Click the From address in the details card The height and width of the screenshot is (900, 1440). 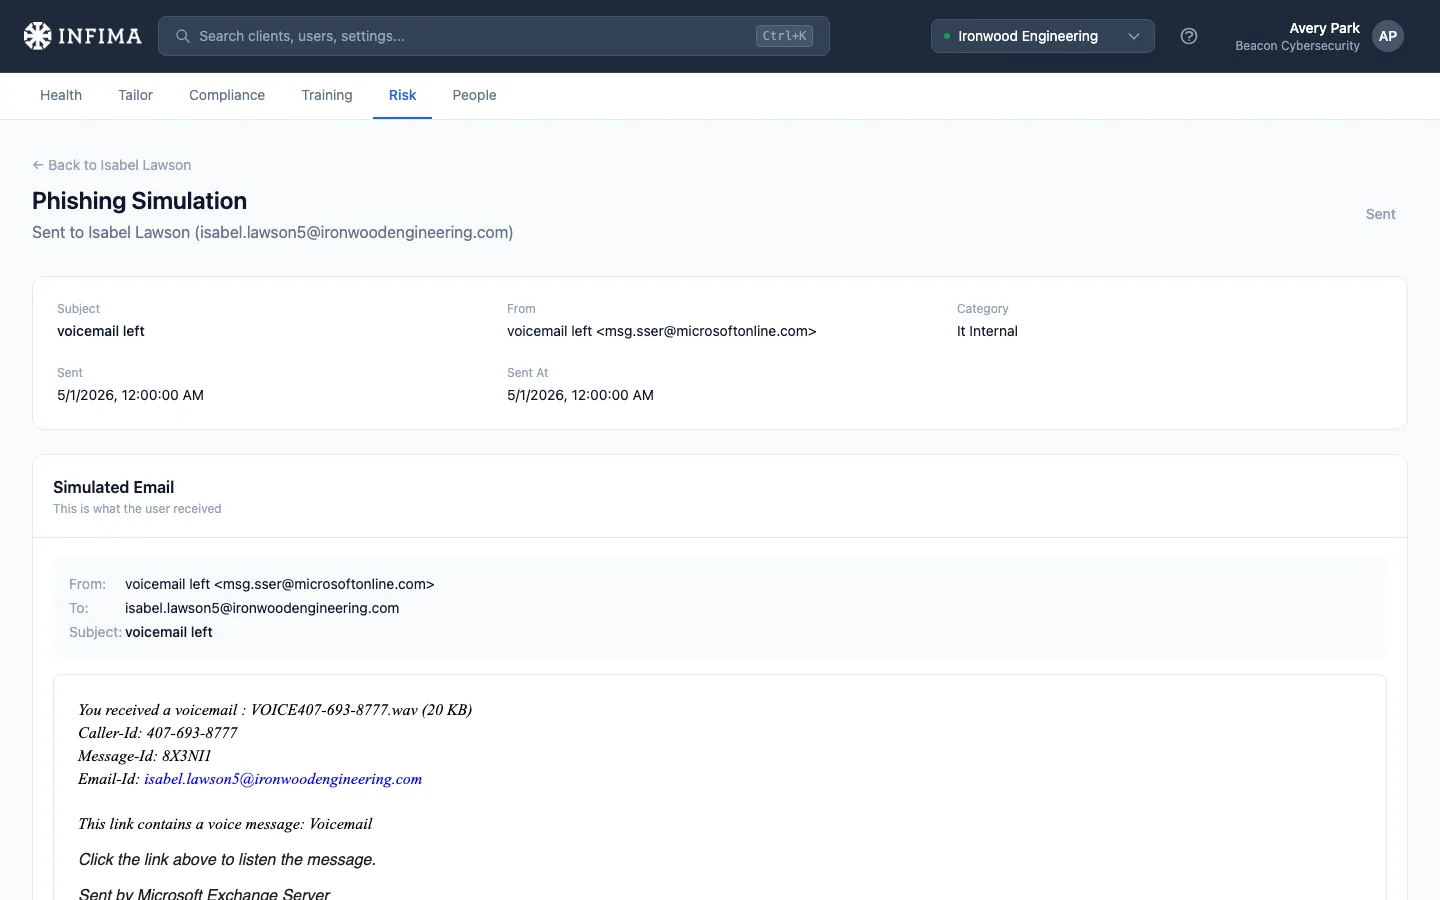(x=661, y=331)
